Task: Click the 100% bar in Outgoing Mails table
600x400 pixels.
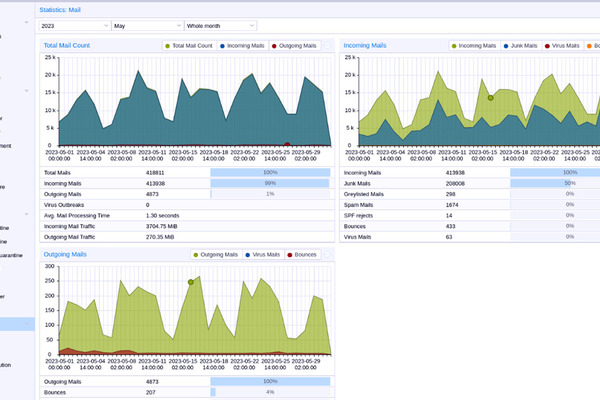Action: pos(270,382)
